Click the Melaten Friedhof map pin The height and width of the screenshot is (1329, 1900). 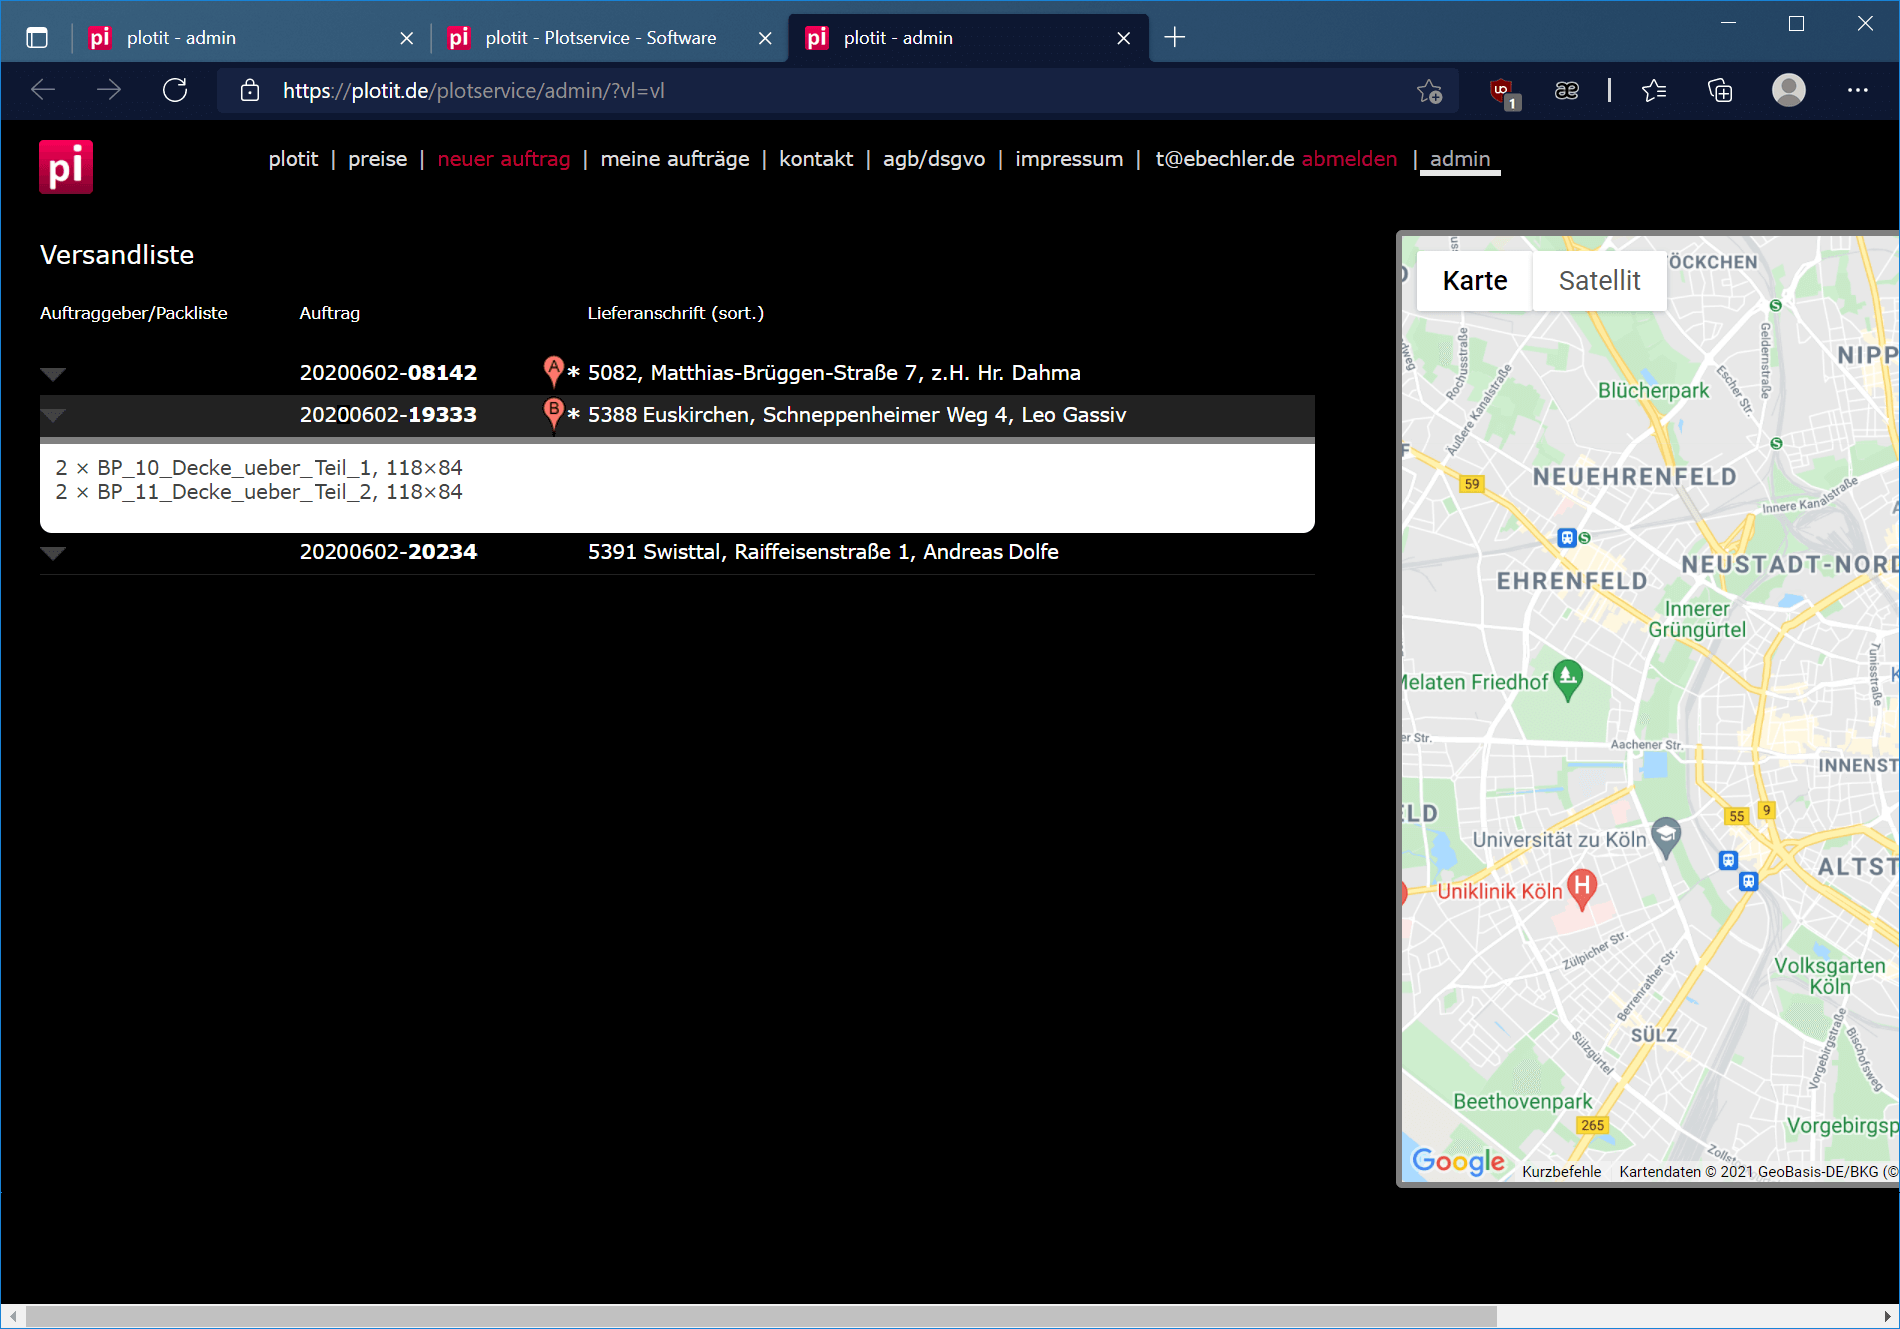pos(1568,679)
